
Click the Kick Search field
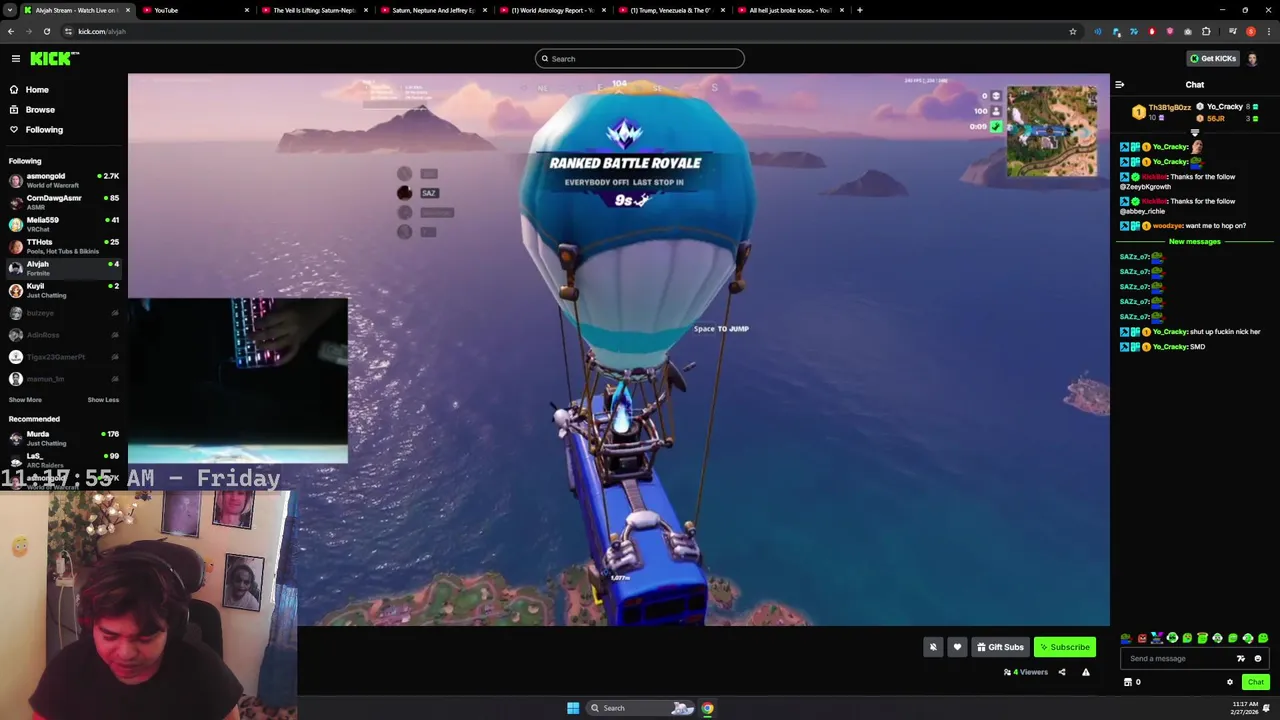639,59
